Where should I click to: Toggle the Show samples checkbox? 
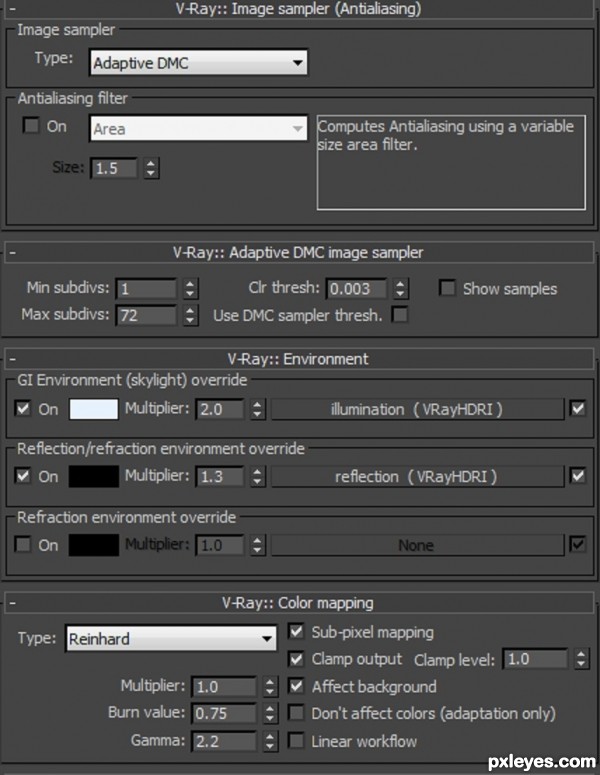447,288
